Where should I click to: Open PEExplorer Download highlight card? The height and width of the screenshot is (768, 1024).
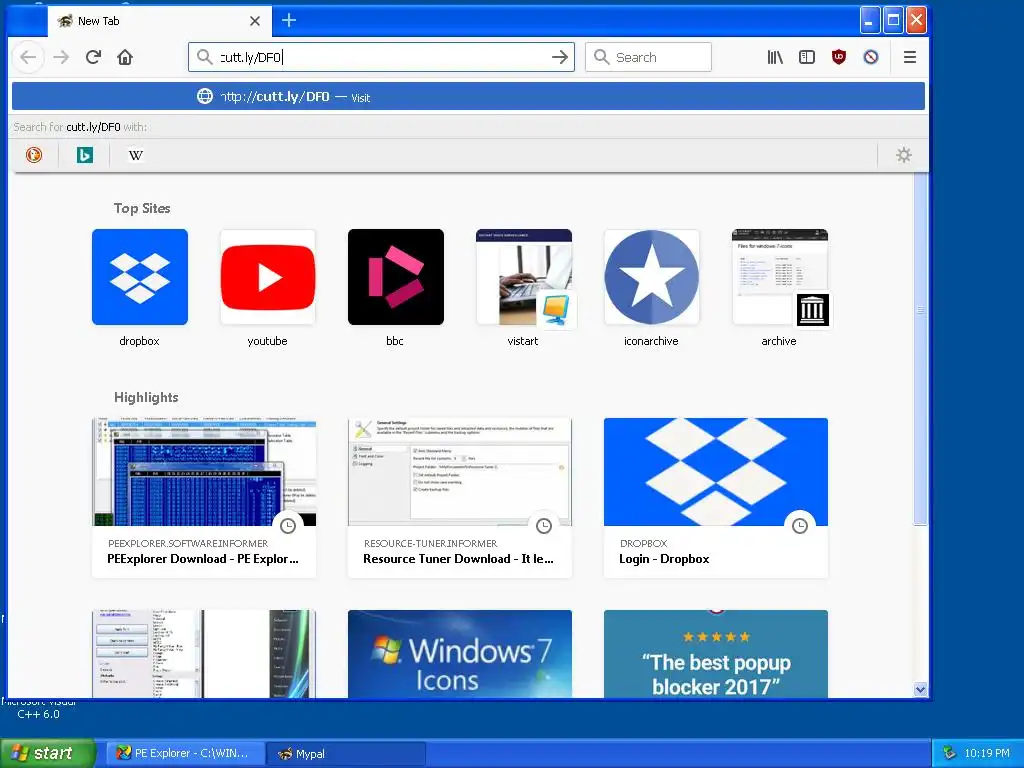(x=204, y=498)
